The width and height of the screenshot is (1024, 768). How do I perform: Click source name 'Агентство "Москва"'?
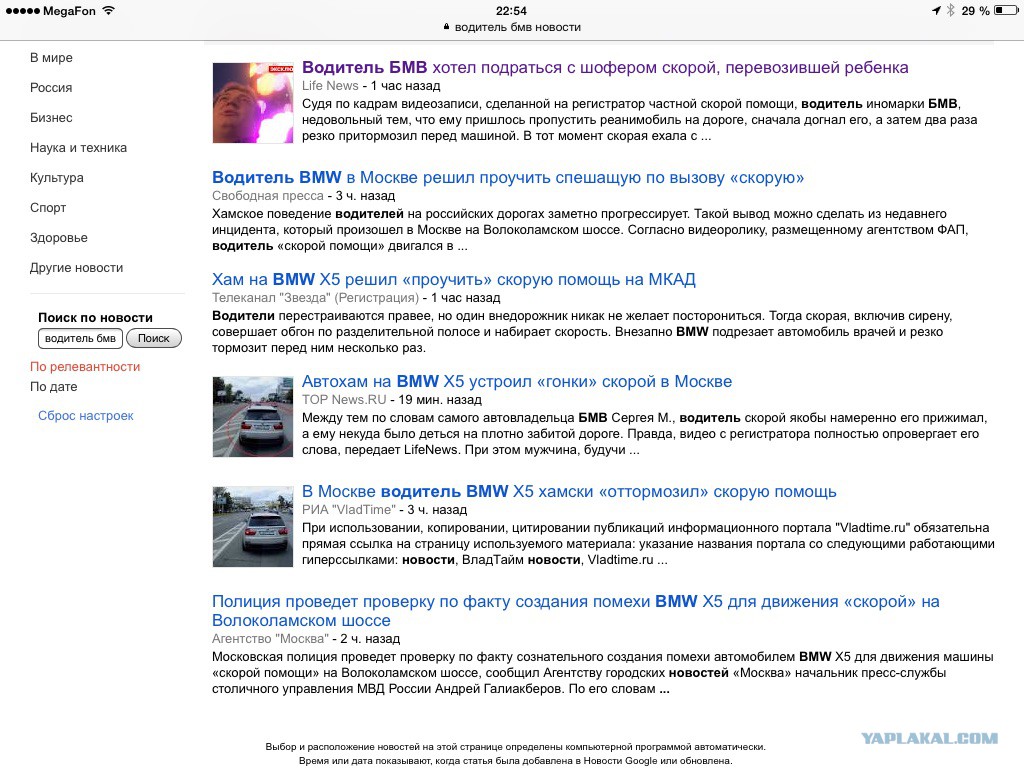[x=270, y=639]
